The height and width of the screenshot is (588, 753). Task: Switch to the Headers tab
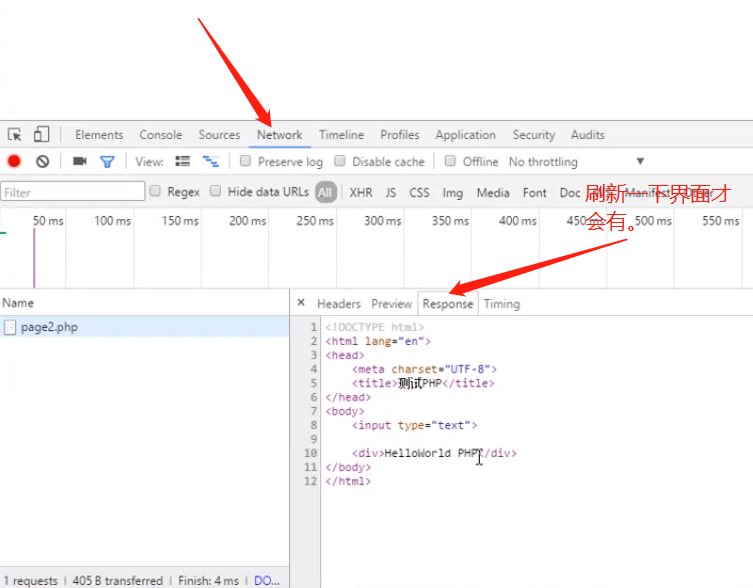pyautogui.click(x=339, y=304)
